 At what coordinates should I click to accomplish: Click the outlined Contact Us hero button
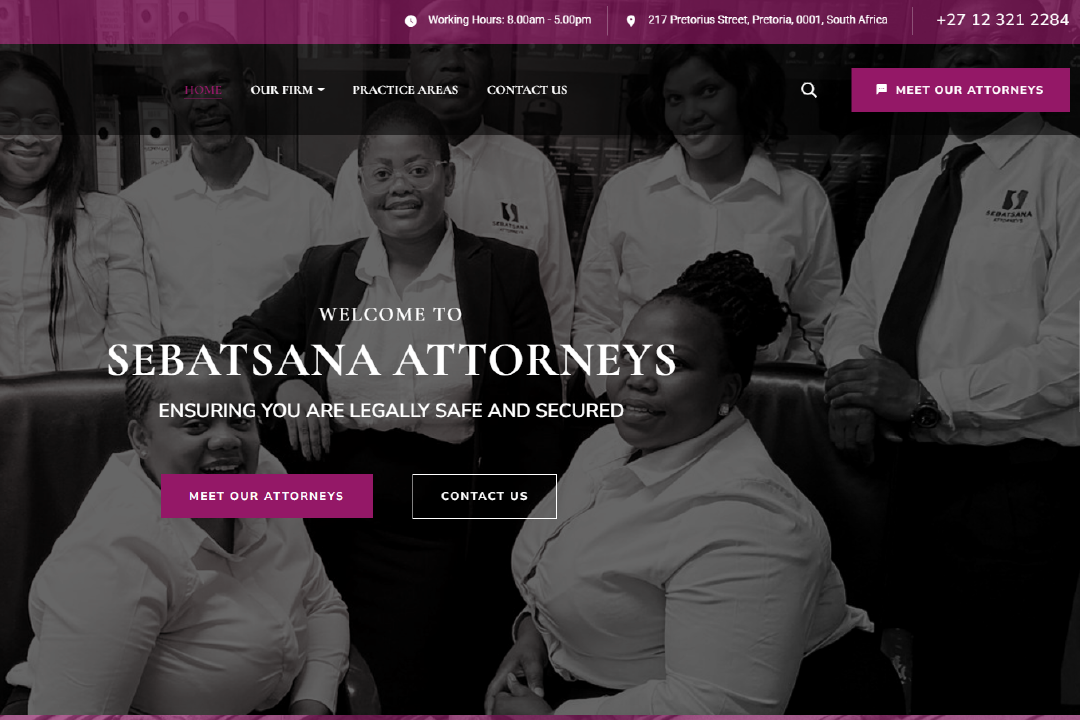click(x=484, y=496)
